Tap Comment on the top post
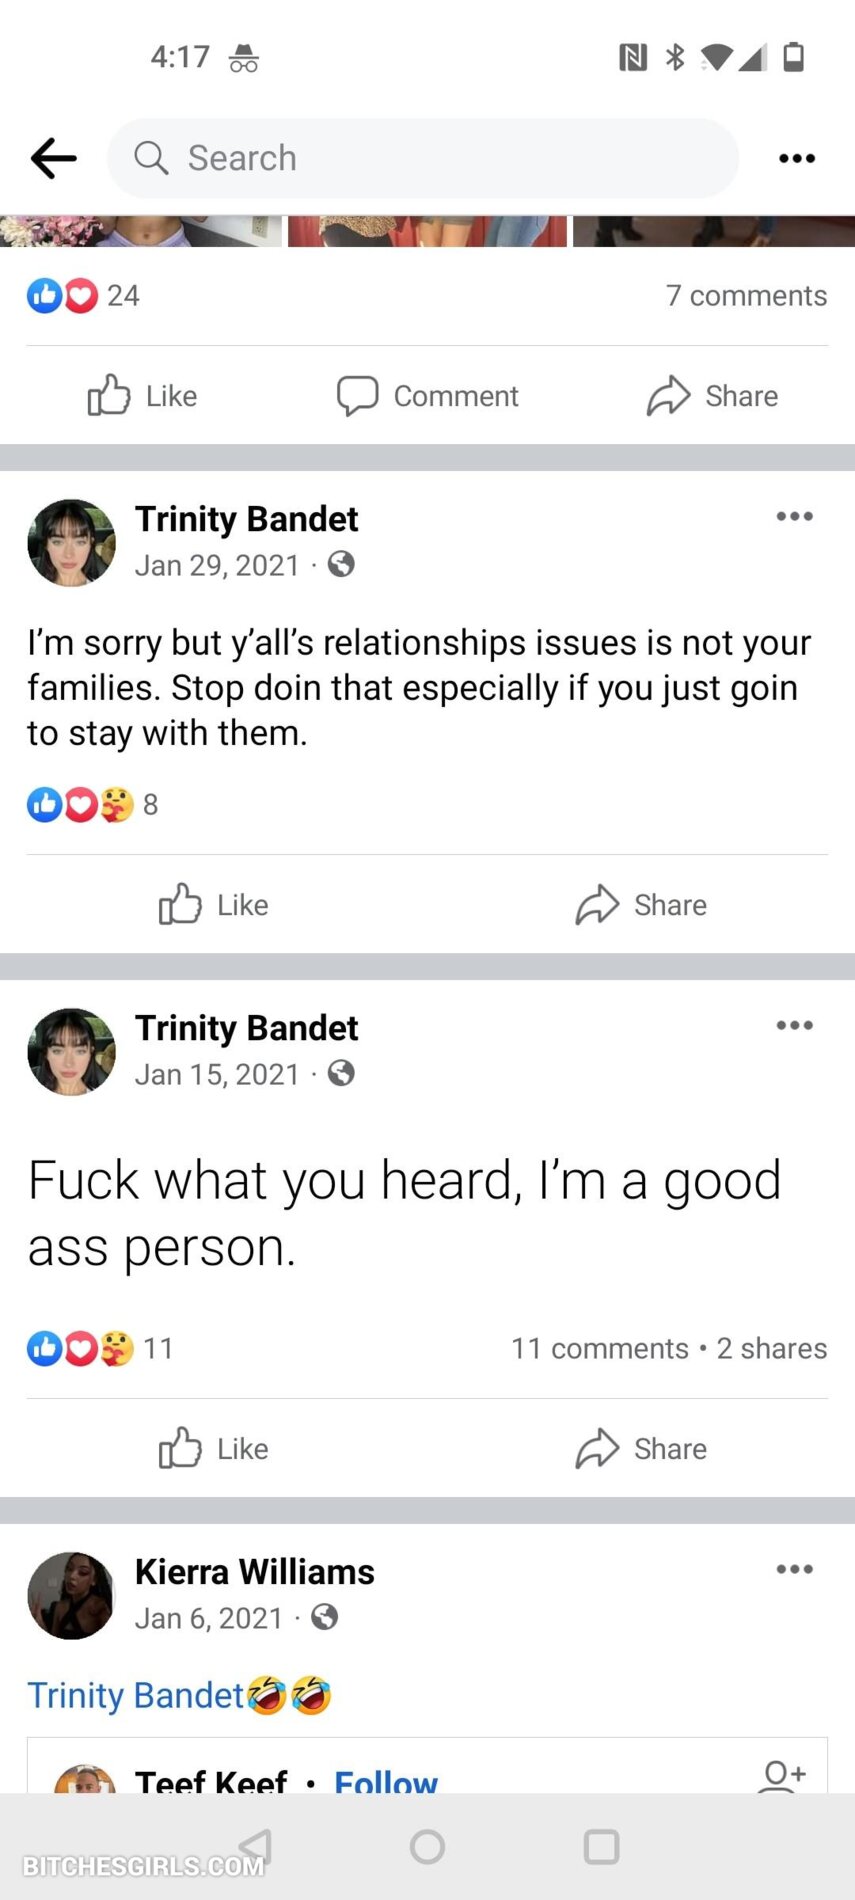The image size is (855, 1900). pyautogui.click(x=428, y=396)
